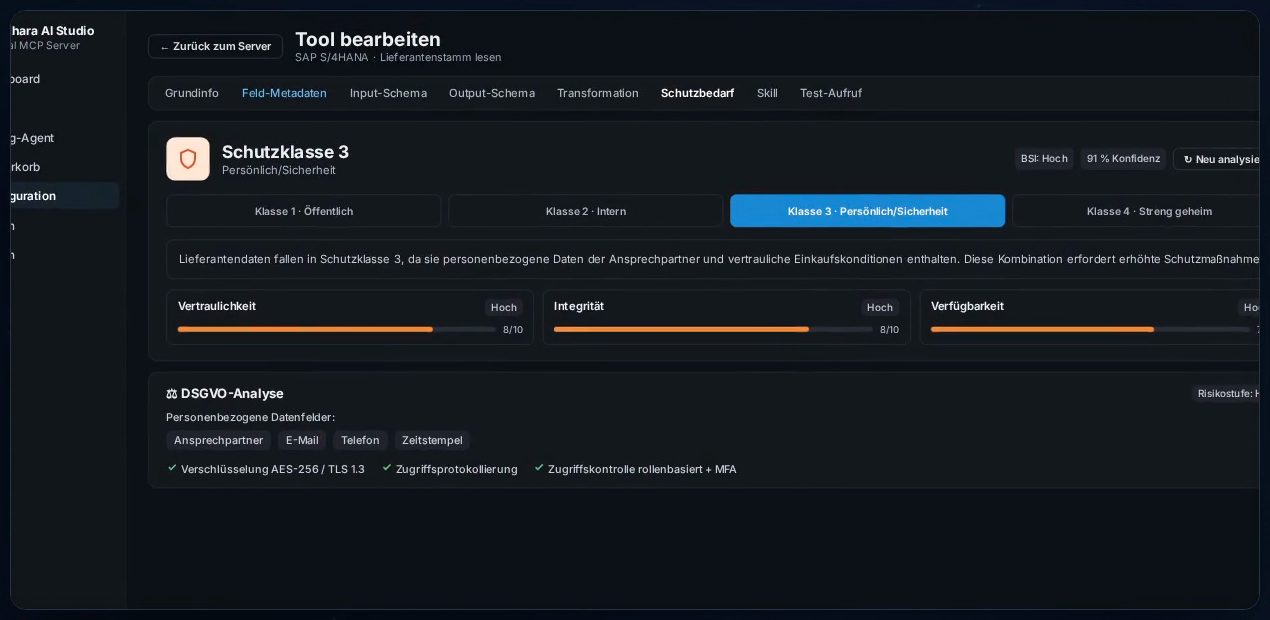Open the Skill tab
Viewport: 1270px width, 620px height.
coord(767,93)
